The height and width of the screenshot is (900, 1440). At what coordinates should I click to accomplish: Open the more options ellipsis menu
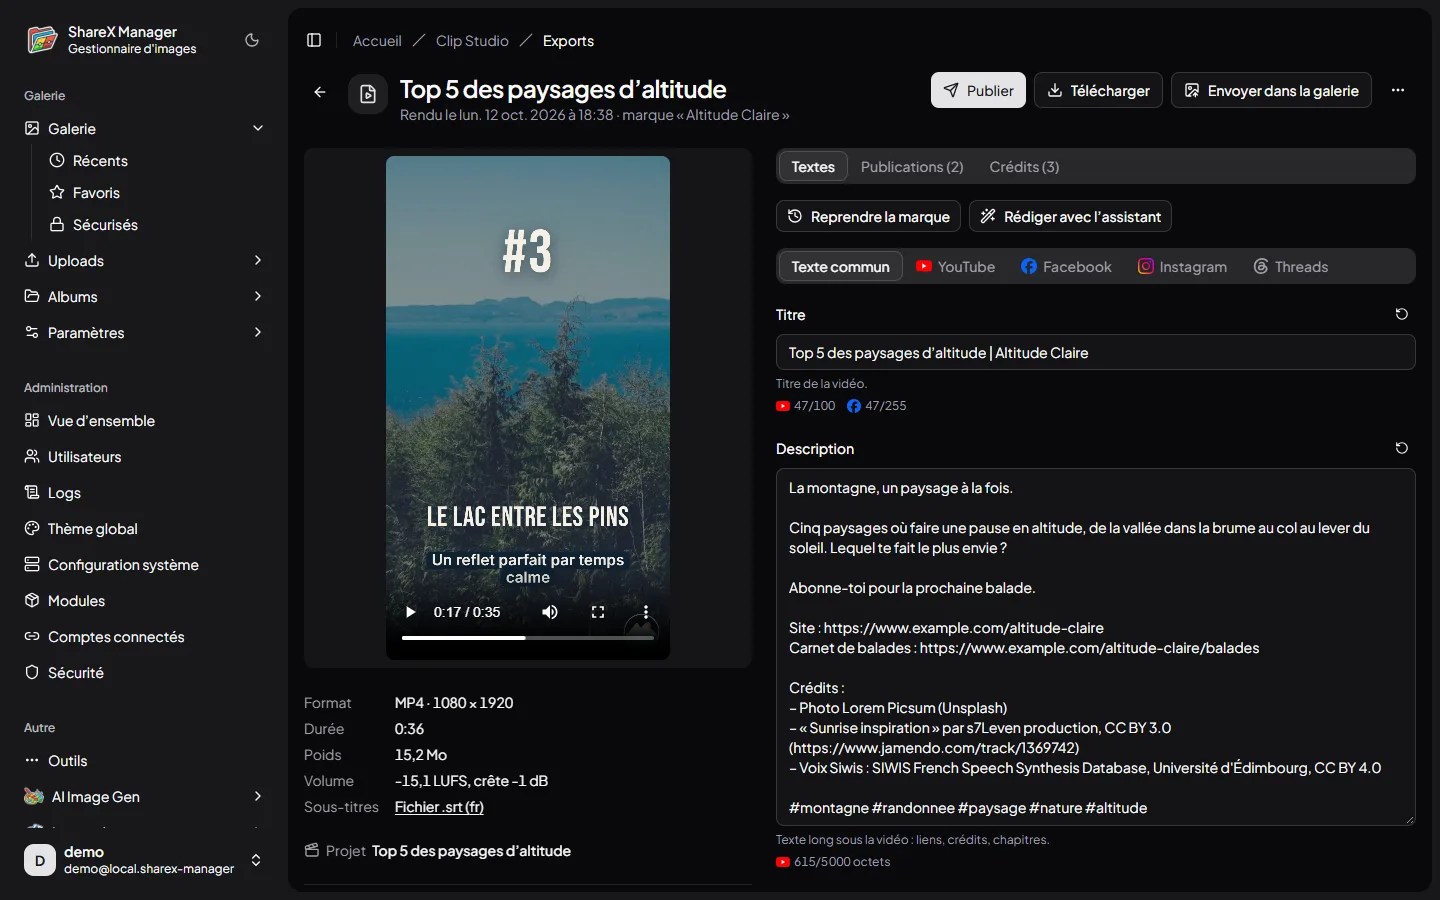pos(1398,90)
